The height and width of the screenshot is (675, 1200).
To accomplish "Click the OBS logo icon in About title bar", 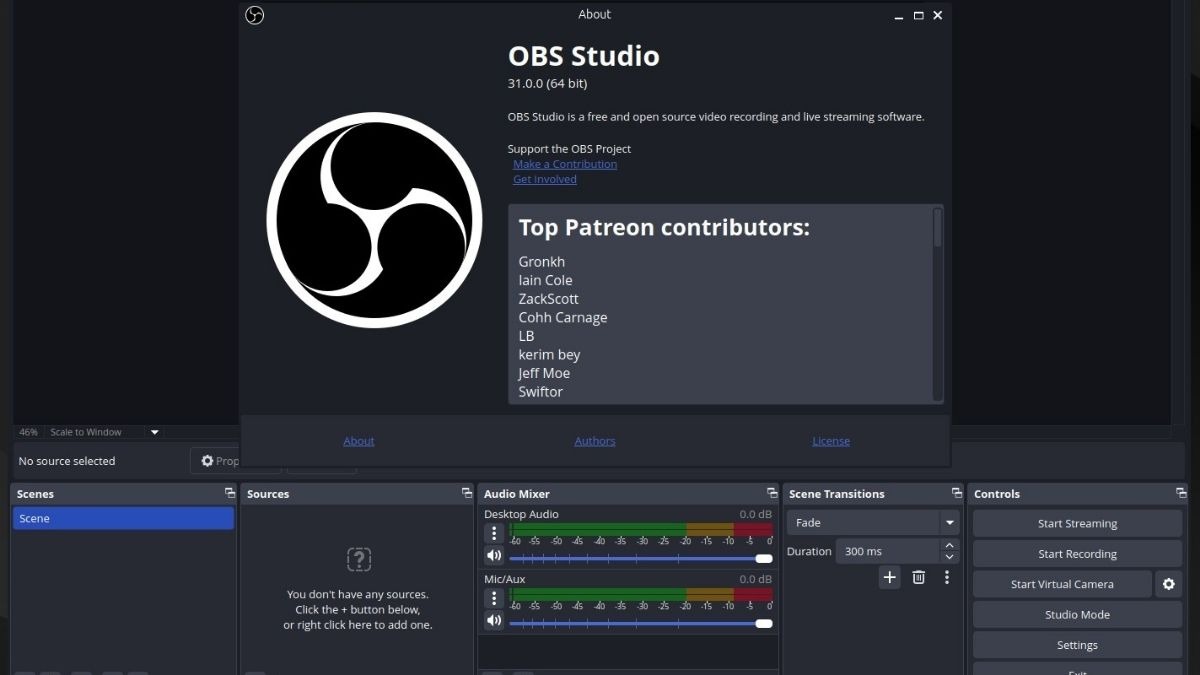I will tap(254, 15).
